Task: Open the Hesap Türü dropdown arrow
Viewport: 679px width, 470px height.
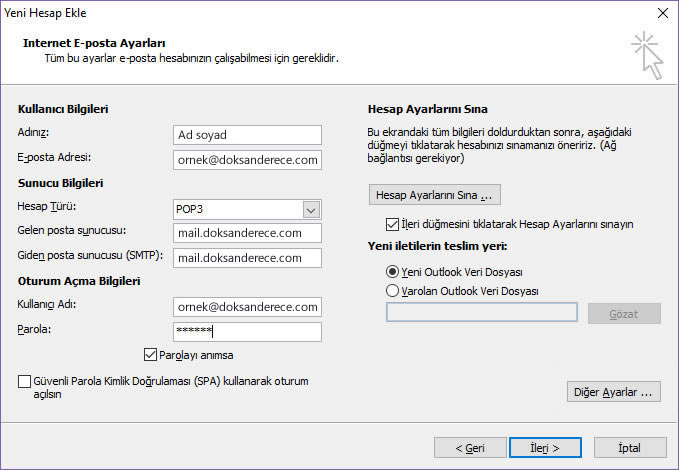Action: 311,210
